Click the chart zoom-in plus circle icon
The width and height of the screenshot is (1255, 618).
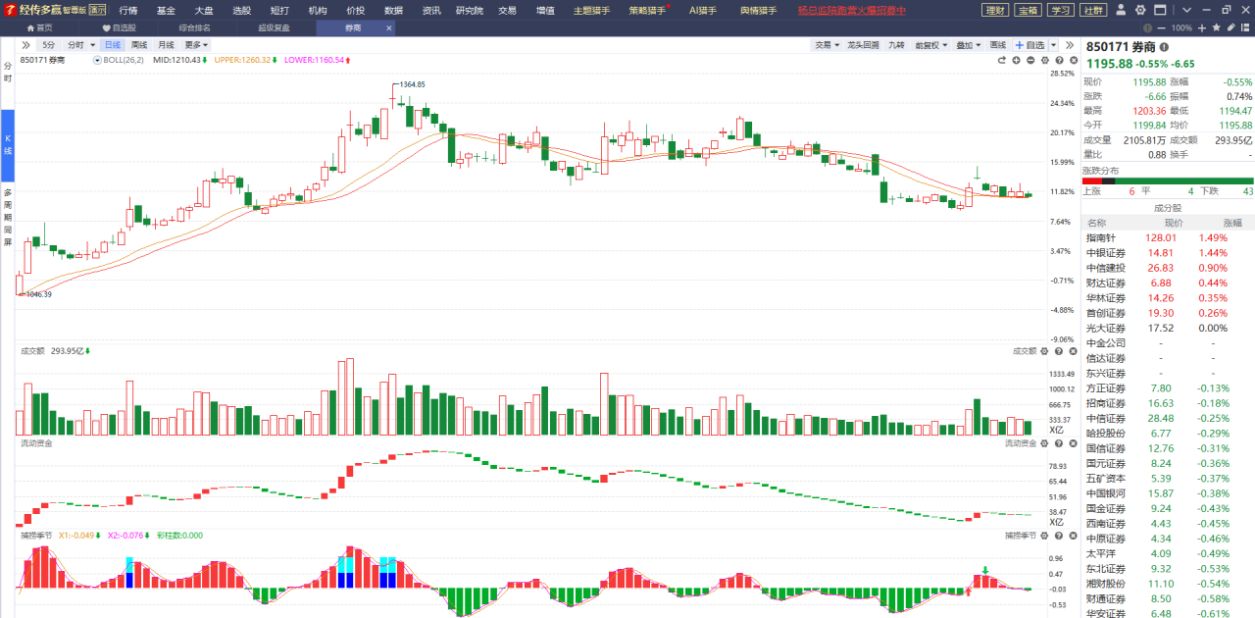[x=1016, y=60]
